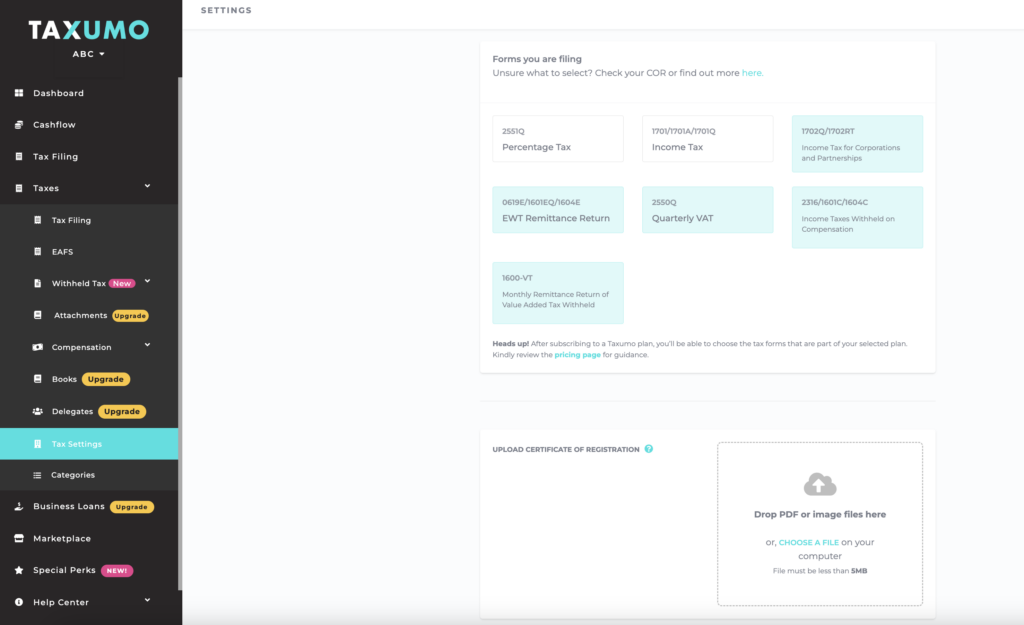Screen dimensions: 1024x625
Task: Click the help icon beside Upload Certificate
Action: point(649,449)
